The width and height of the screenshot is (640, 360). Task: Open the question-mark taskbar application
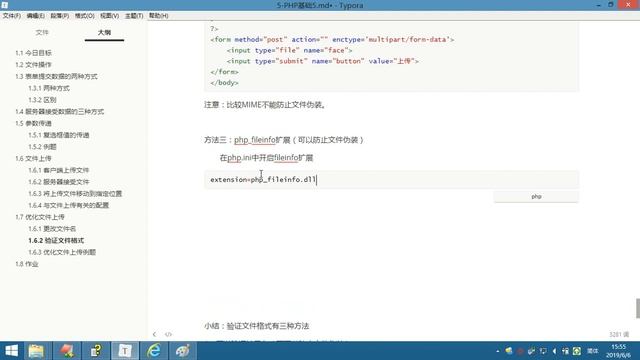[96, 351]
